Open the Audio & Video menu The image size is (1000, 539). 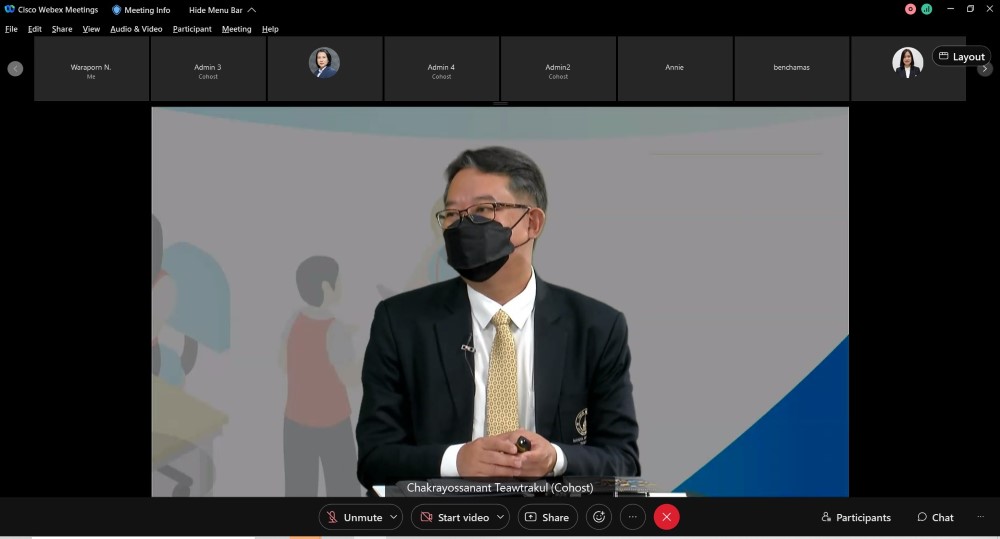136,29
